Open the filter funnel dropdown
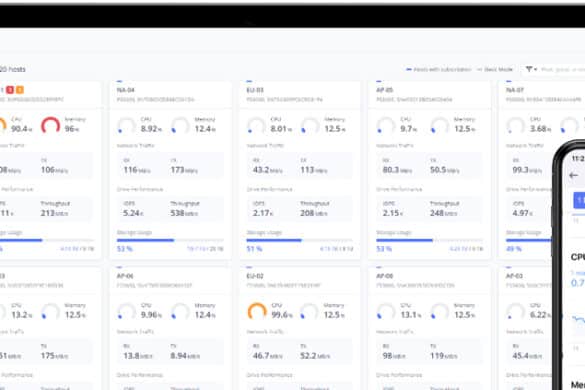 tap(531, 69)
